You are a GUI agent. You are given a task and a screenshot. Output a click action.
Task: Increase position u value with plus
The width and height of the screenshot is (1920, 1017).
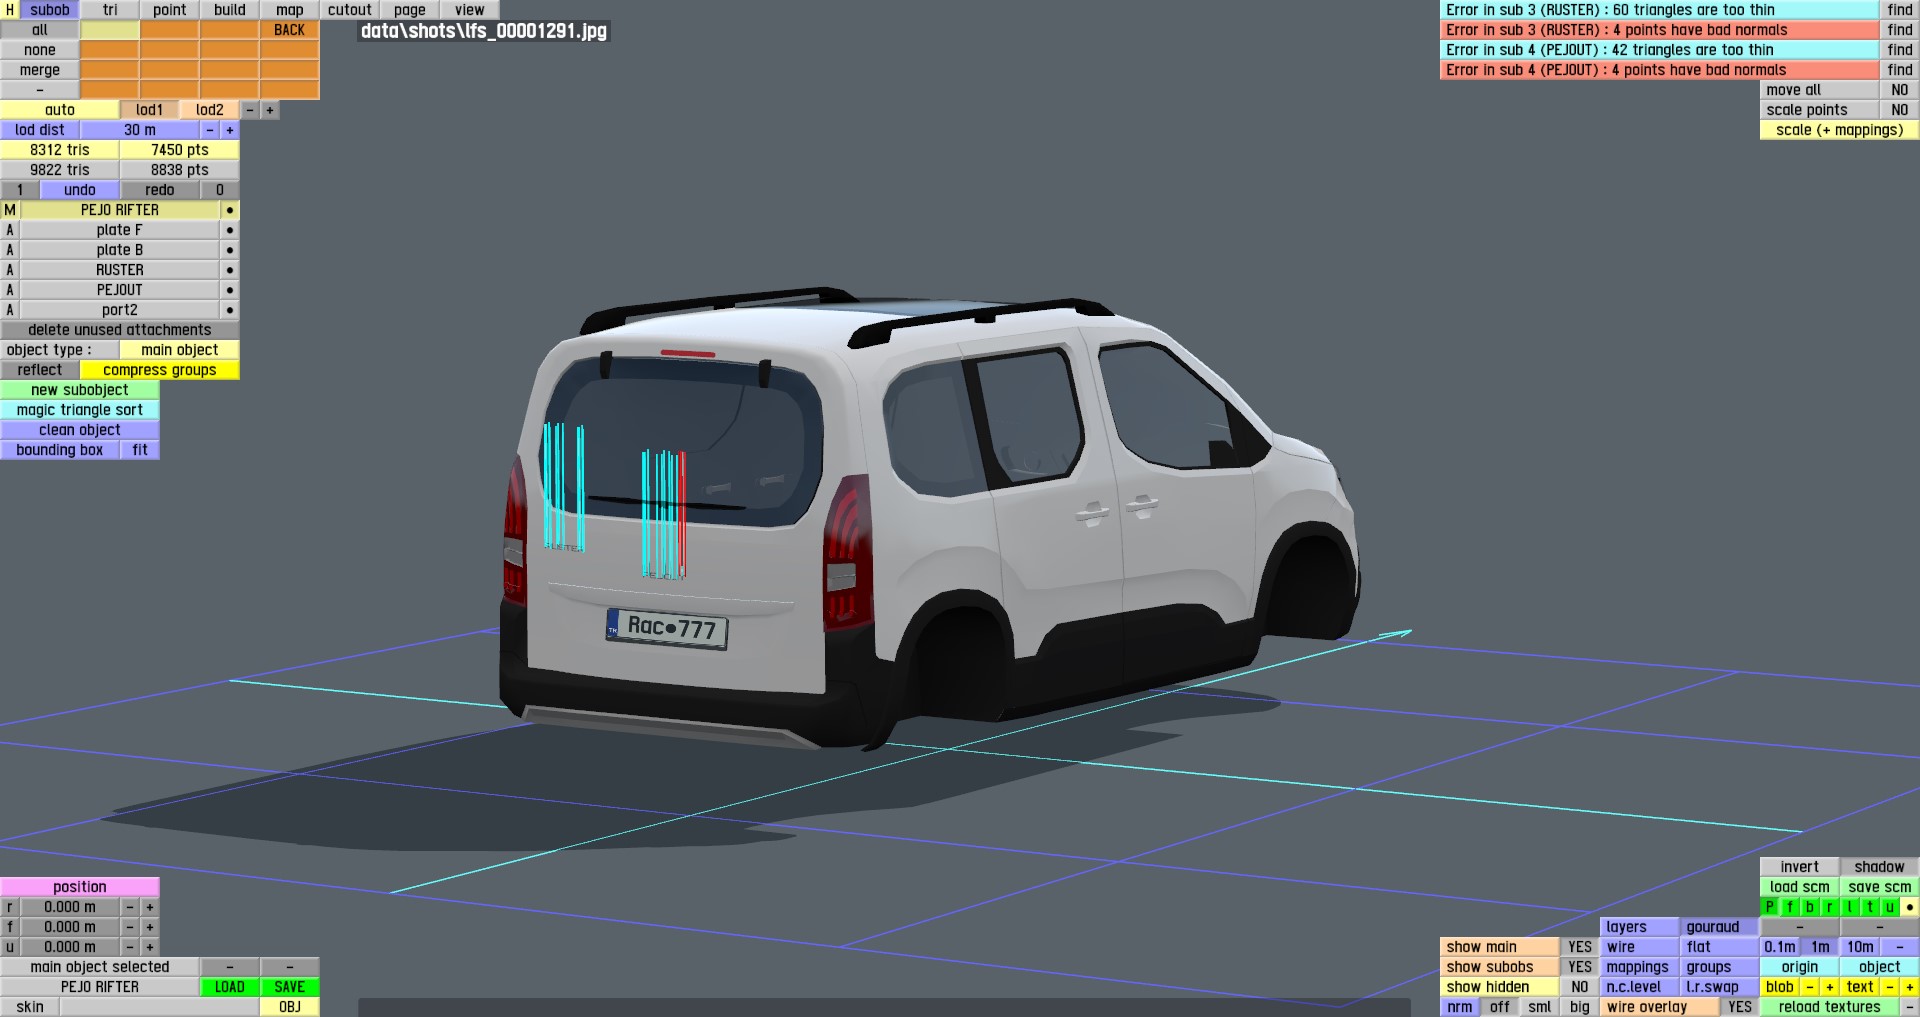[x=150, y=947]
